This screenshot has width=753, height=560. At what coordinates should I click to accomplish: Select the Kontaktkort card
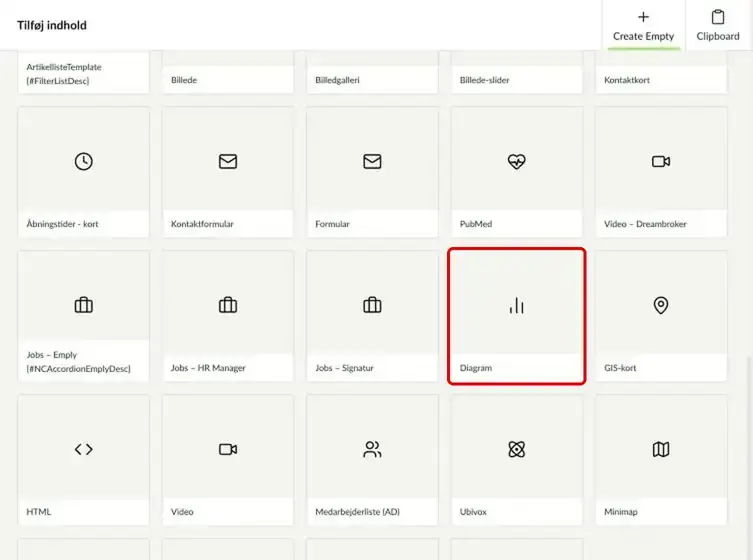(661, 72)
